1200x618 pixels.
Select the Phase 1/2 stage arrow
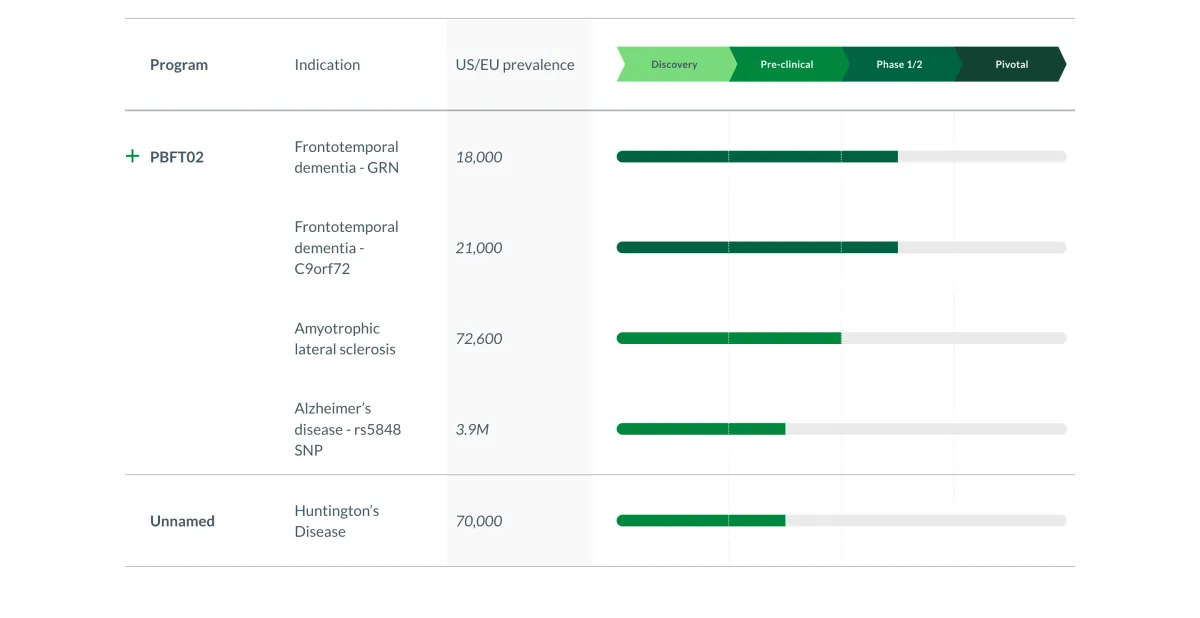(899, 64)
